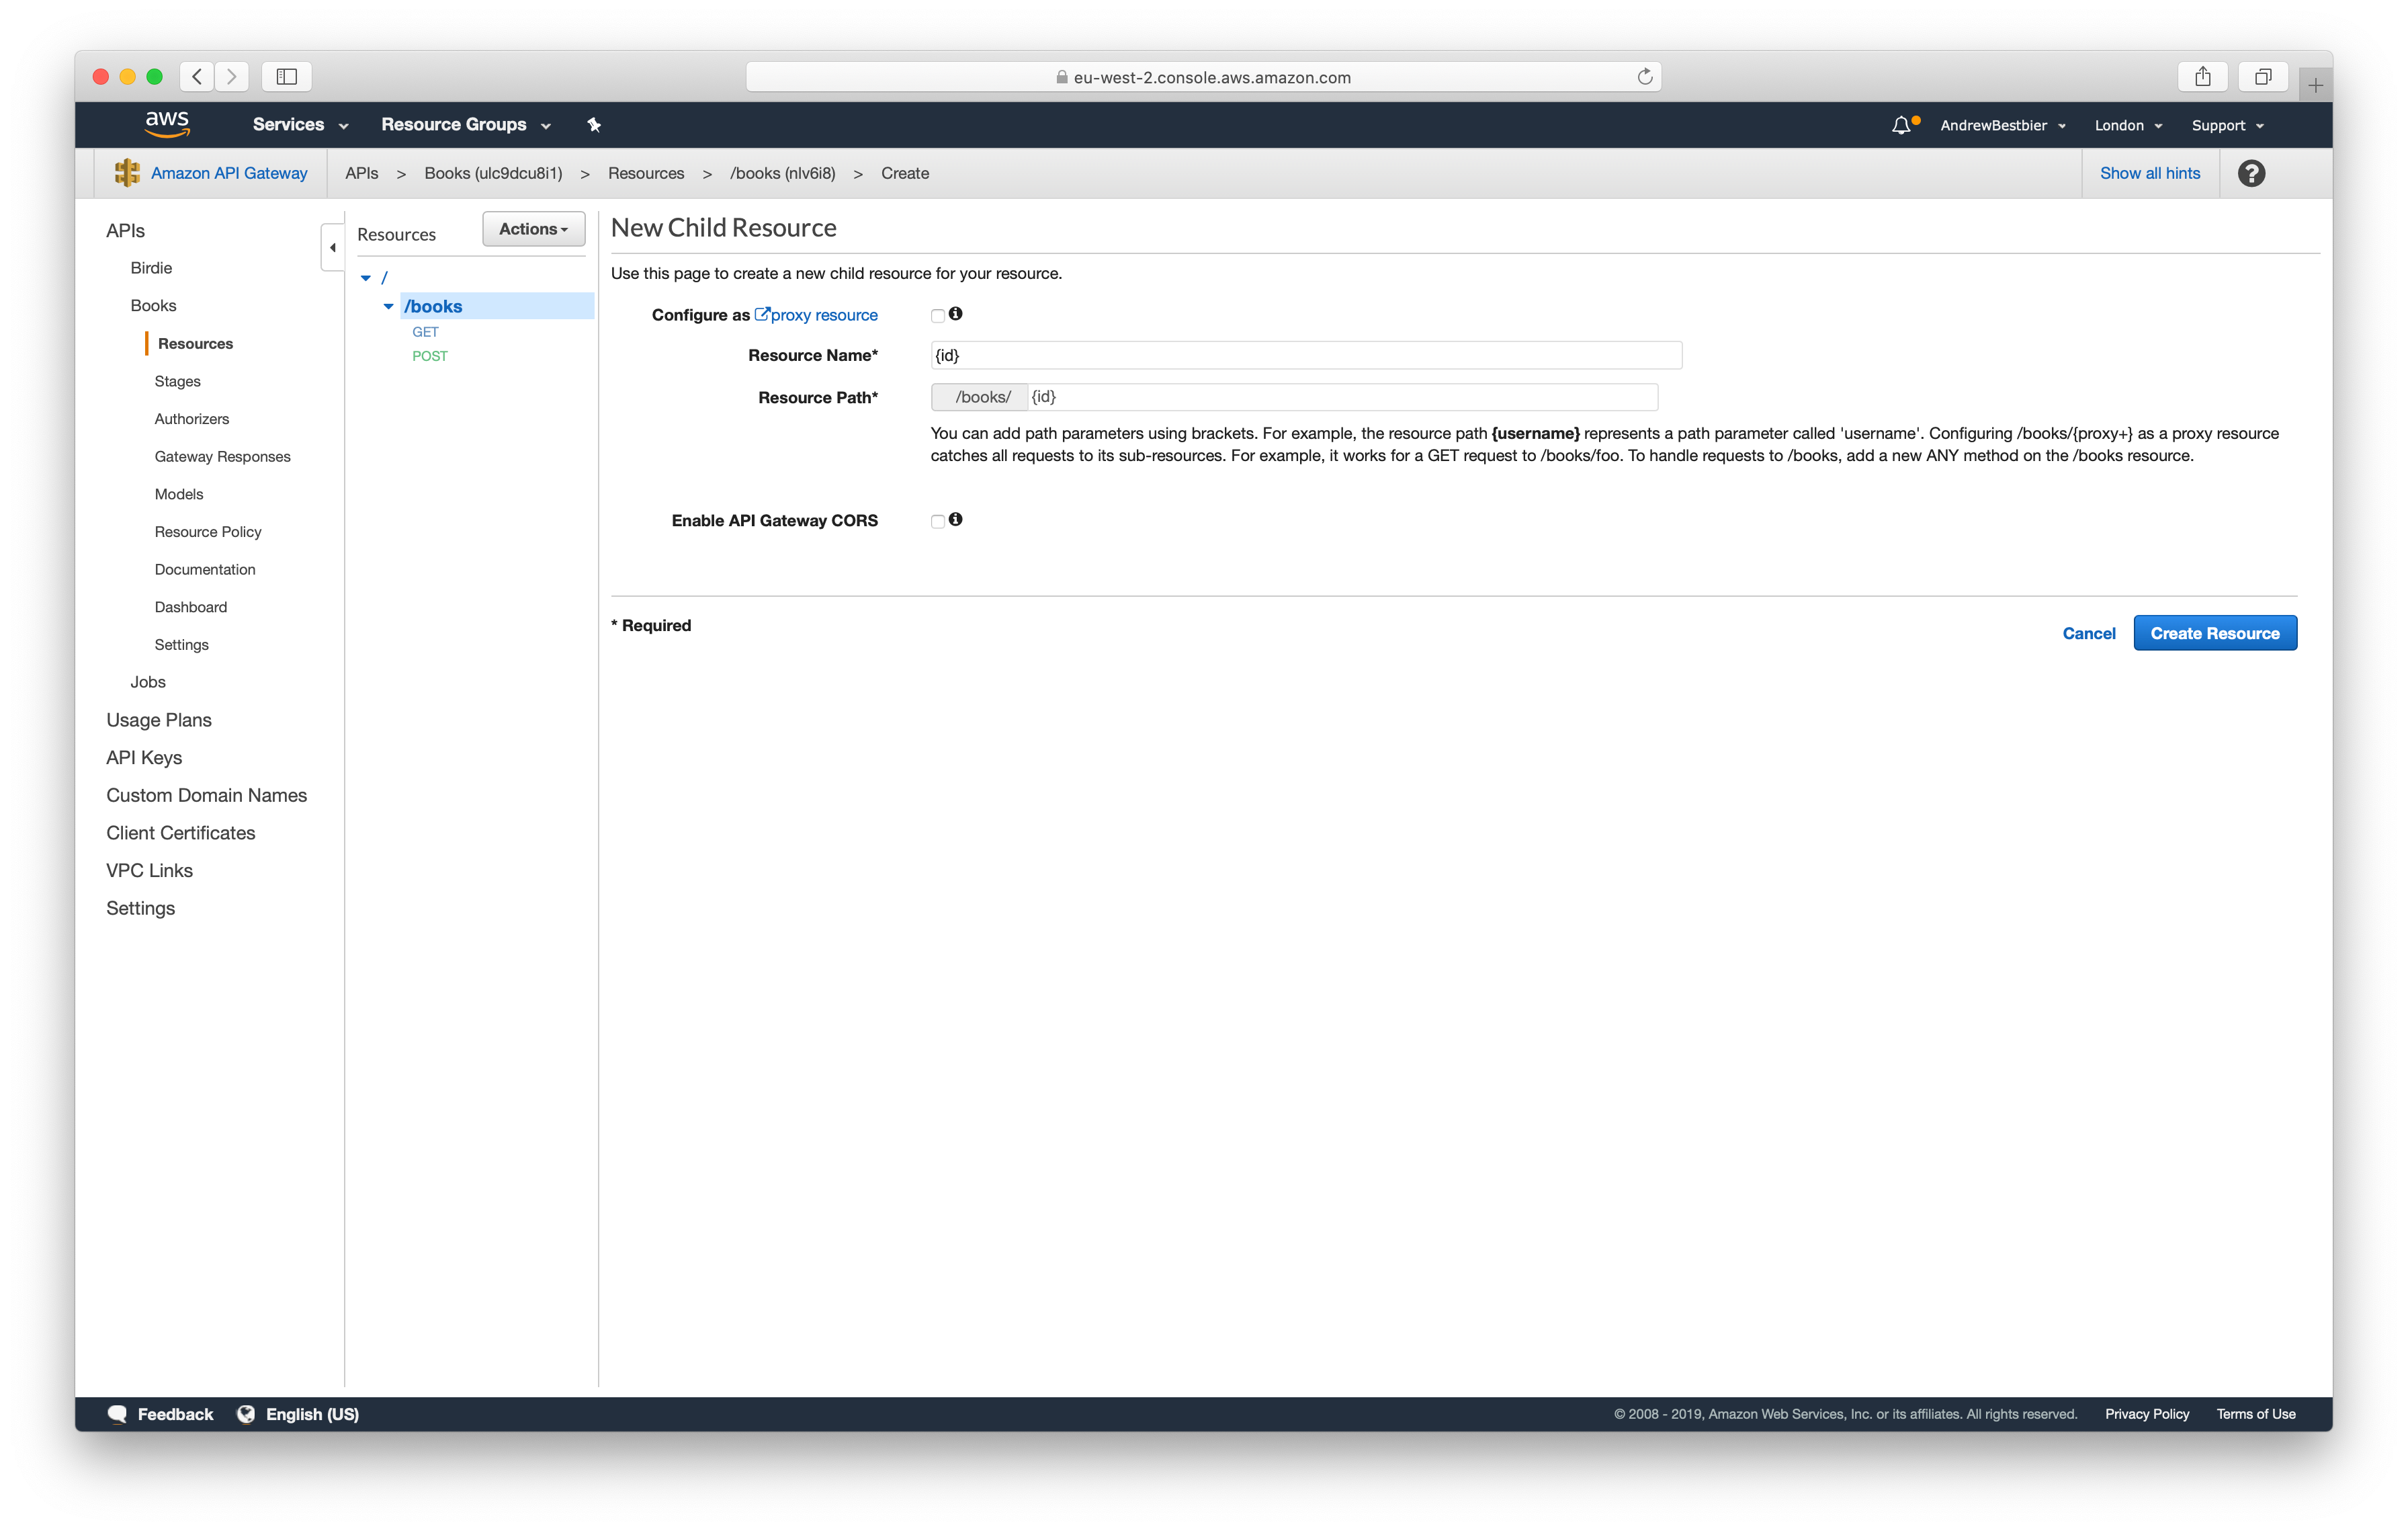Click the Amazon API Gateway service icon
The image size is (2408, 1531).
pos(128,172)
